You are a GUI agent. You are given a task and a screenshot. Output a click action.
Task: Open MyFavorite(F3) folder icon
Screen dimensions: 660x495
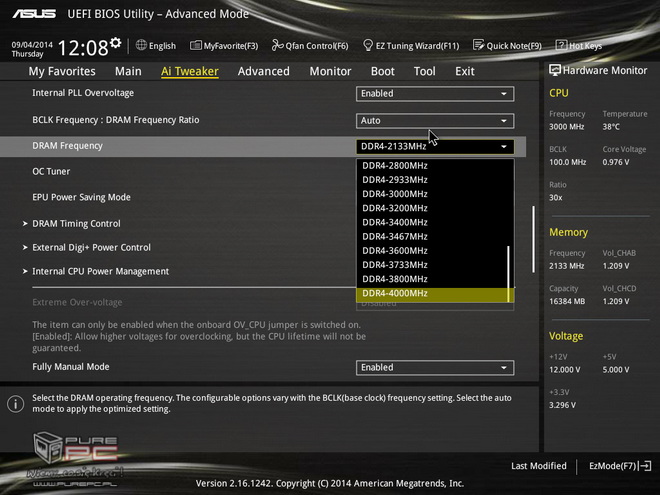click(196, 45)
